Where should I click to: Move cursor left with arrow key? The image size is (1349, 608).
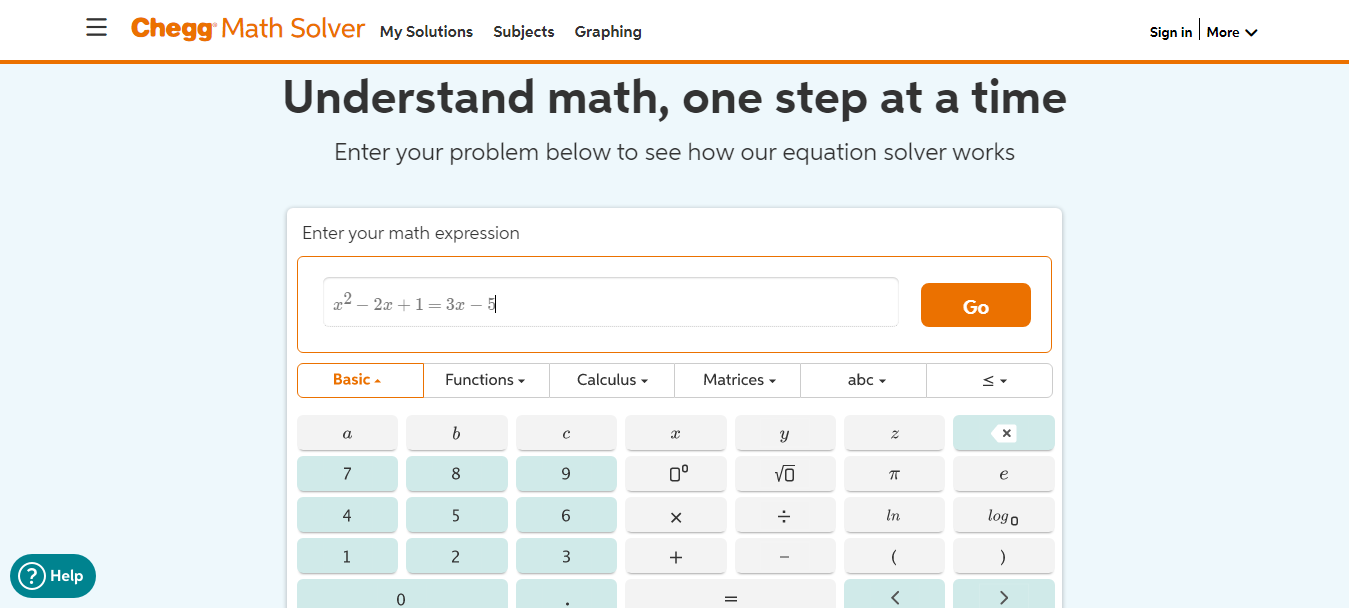point(894,597)
